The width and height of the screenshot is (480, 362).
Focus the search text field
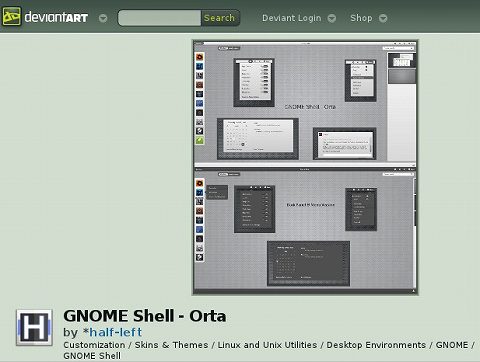(160, 18)
